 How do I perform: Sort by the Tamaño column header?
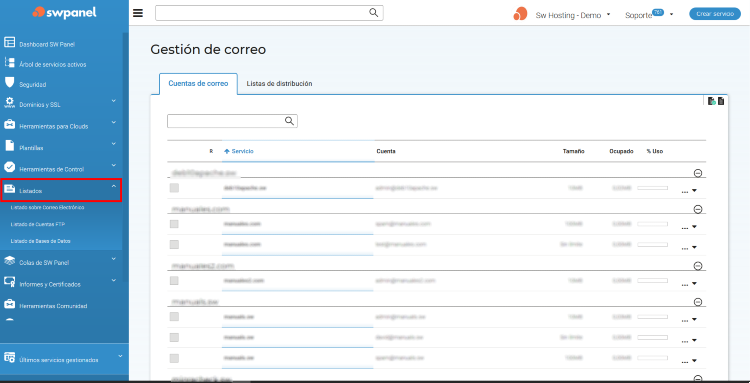point(574,151)
